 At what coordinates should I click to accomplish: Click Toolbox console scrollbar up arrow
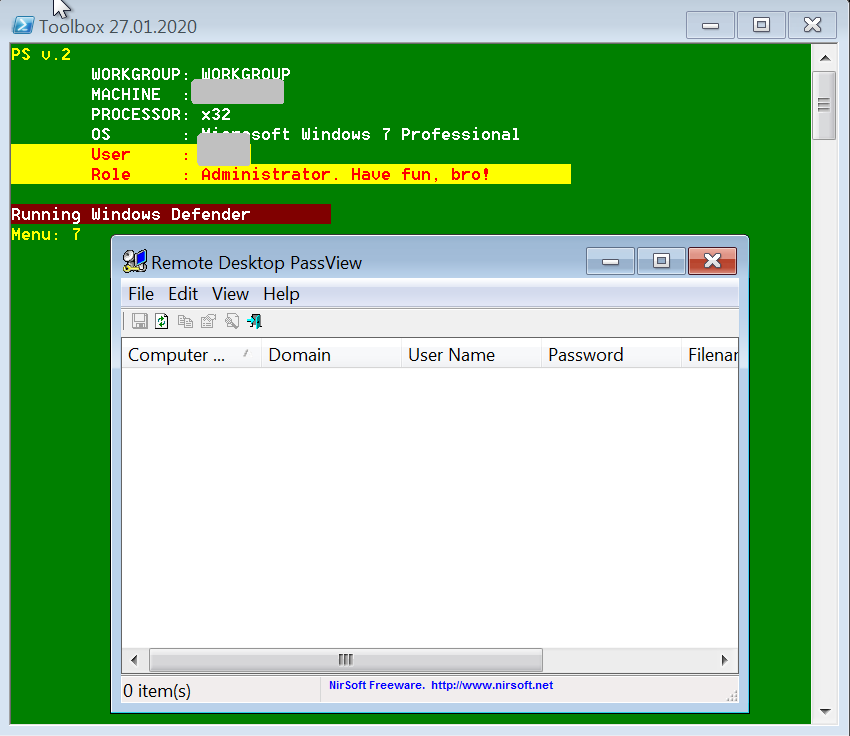[825, 58]
